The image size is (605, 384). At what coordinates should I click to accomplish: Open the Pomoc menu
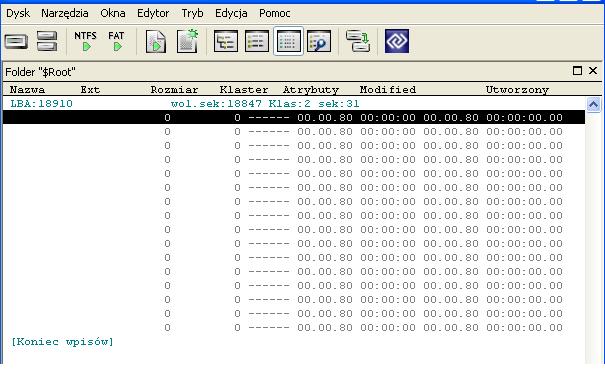[x=274, y=14]
